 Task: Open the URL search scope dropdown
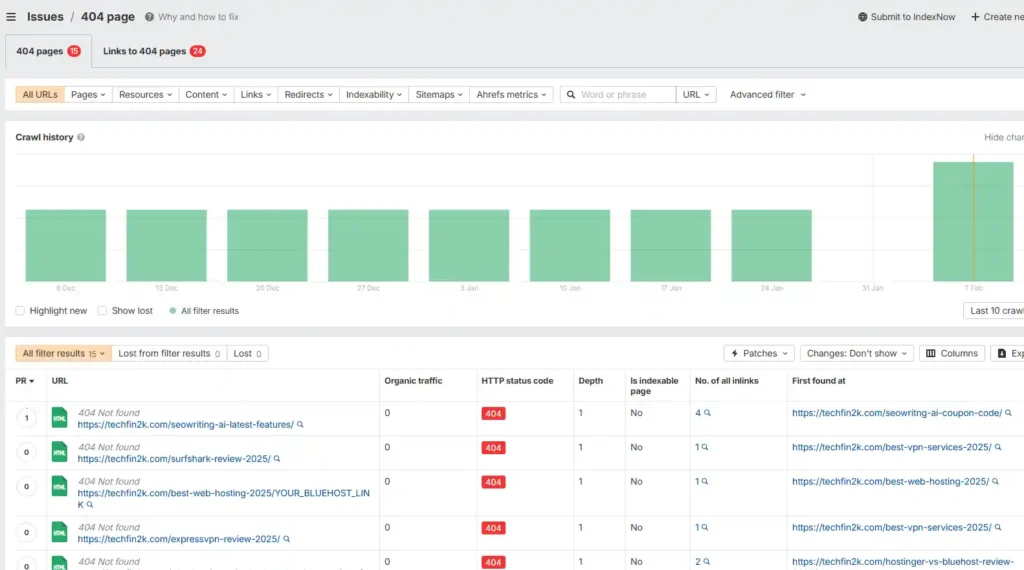click(696, 95)
